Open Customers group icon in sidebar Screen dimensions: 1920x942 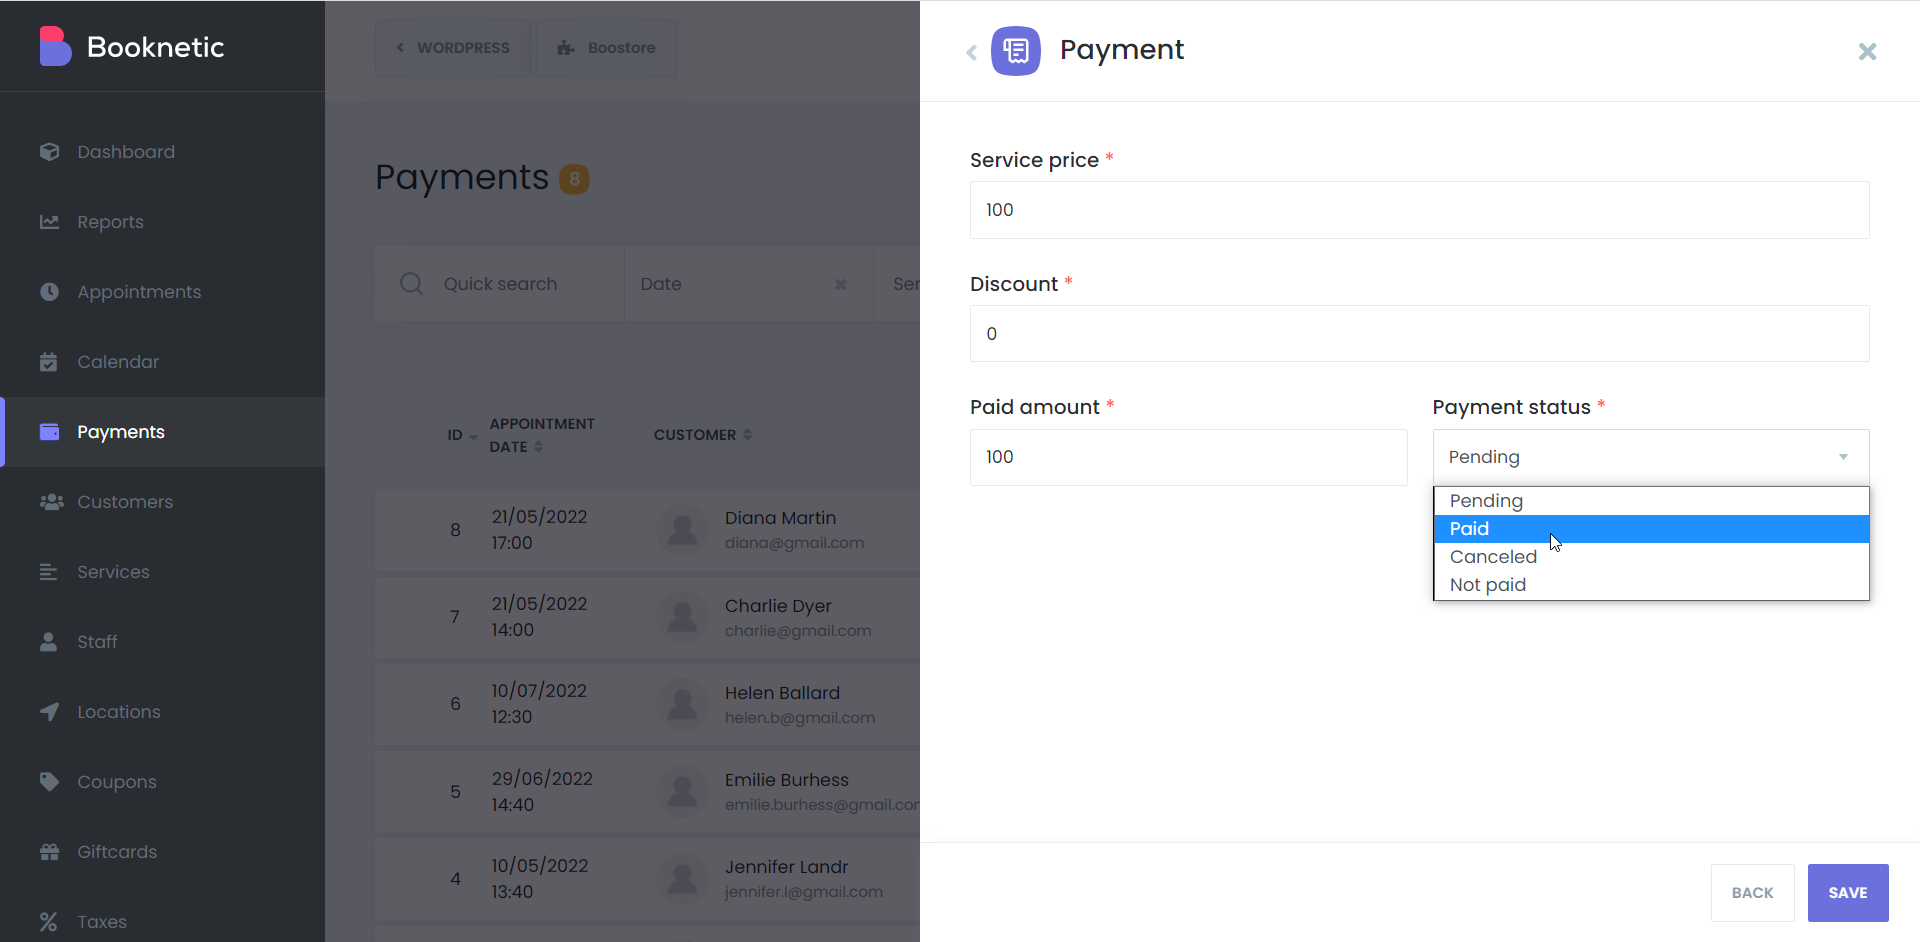click(x=51, y=502)
